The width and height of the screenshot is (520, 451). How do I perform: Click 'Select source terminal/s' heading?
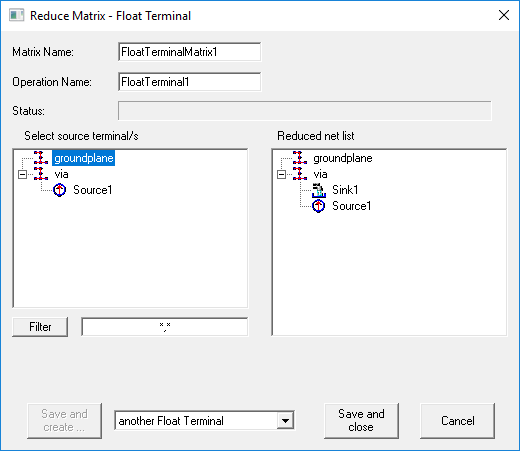coord(81,136)
